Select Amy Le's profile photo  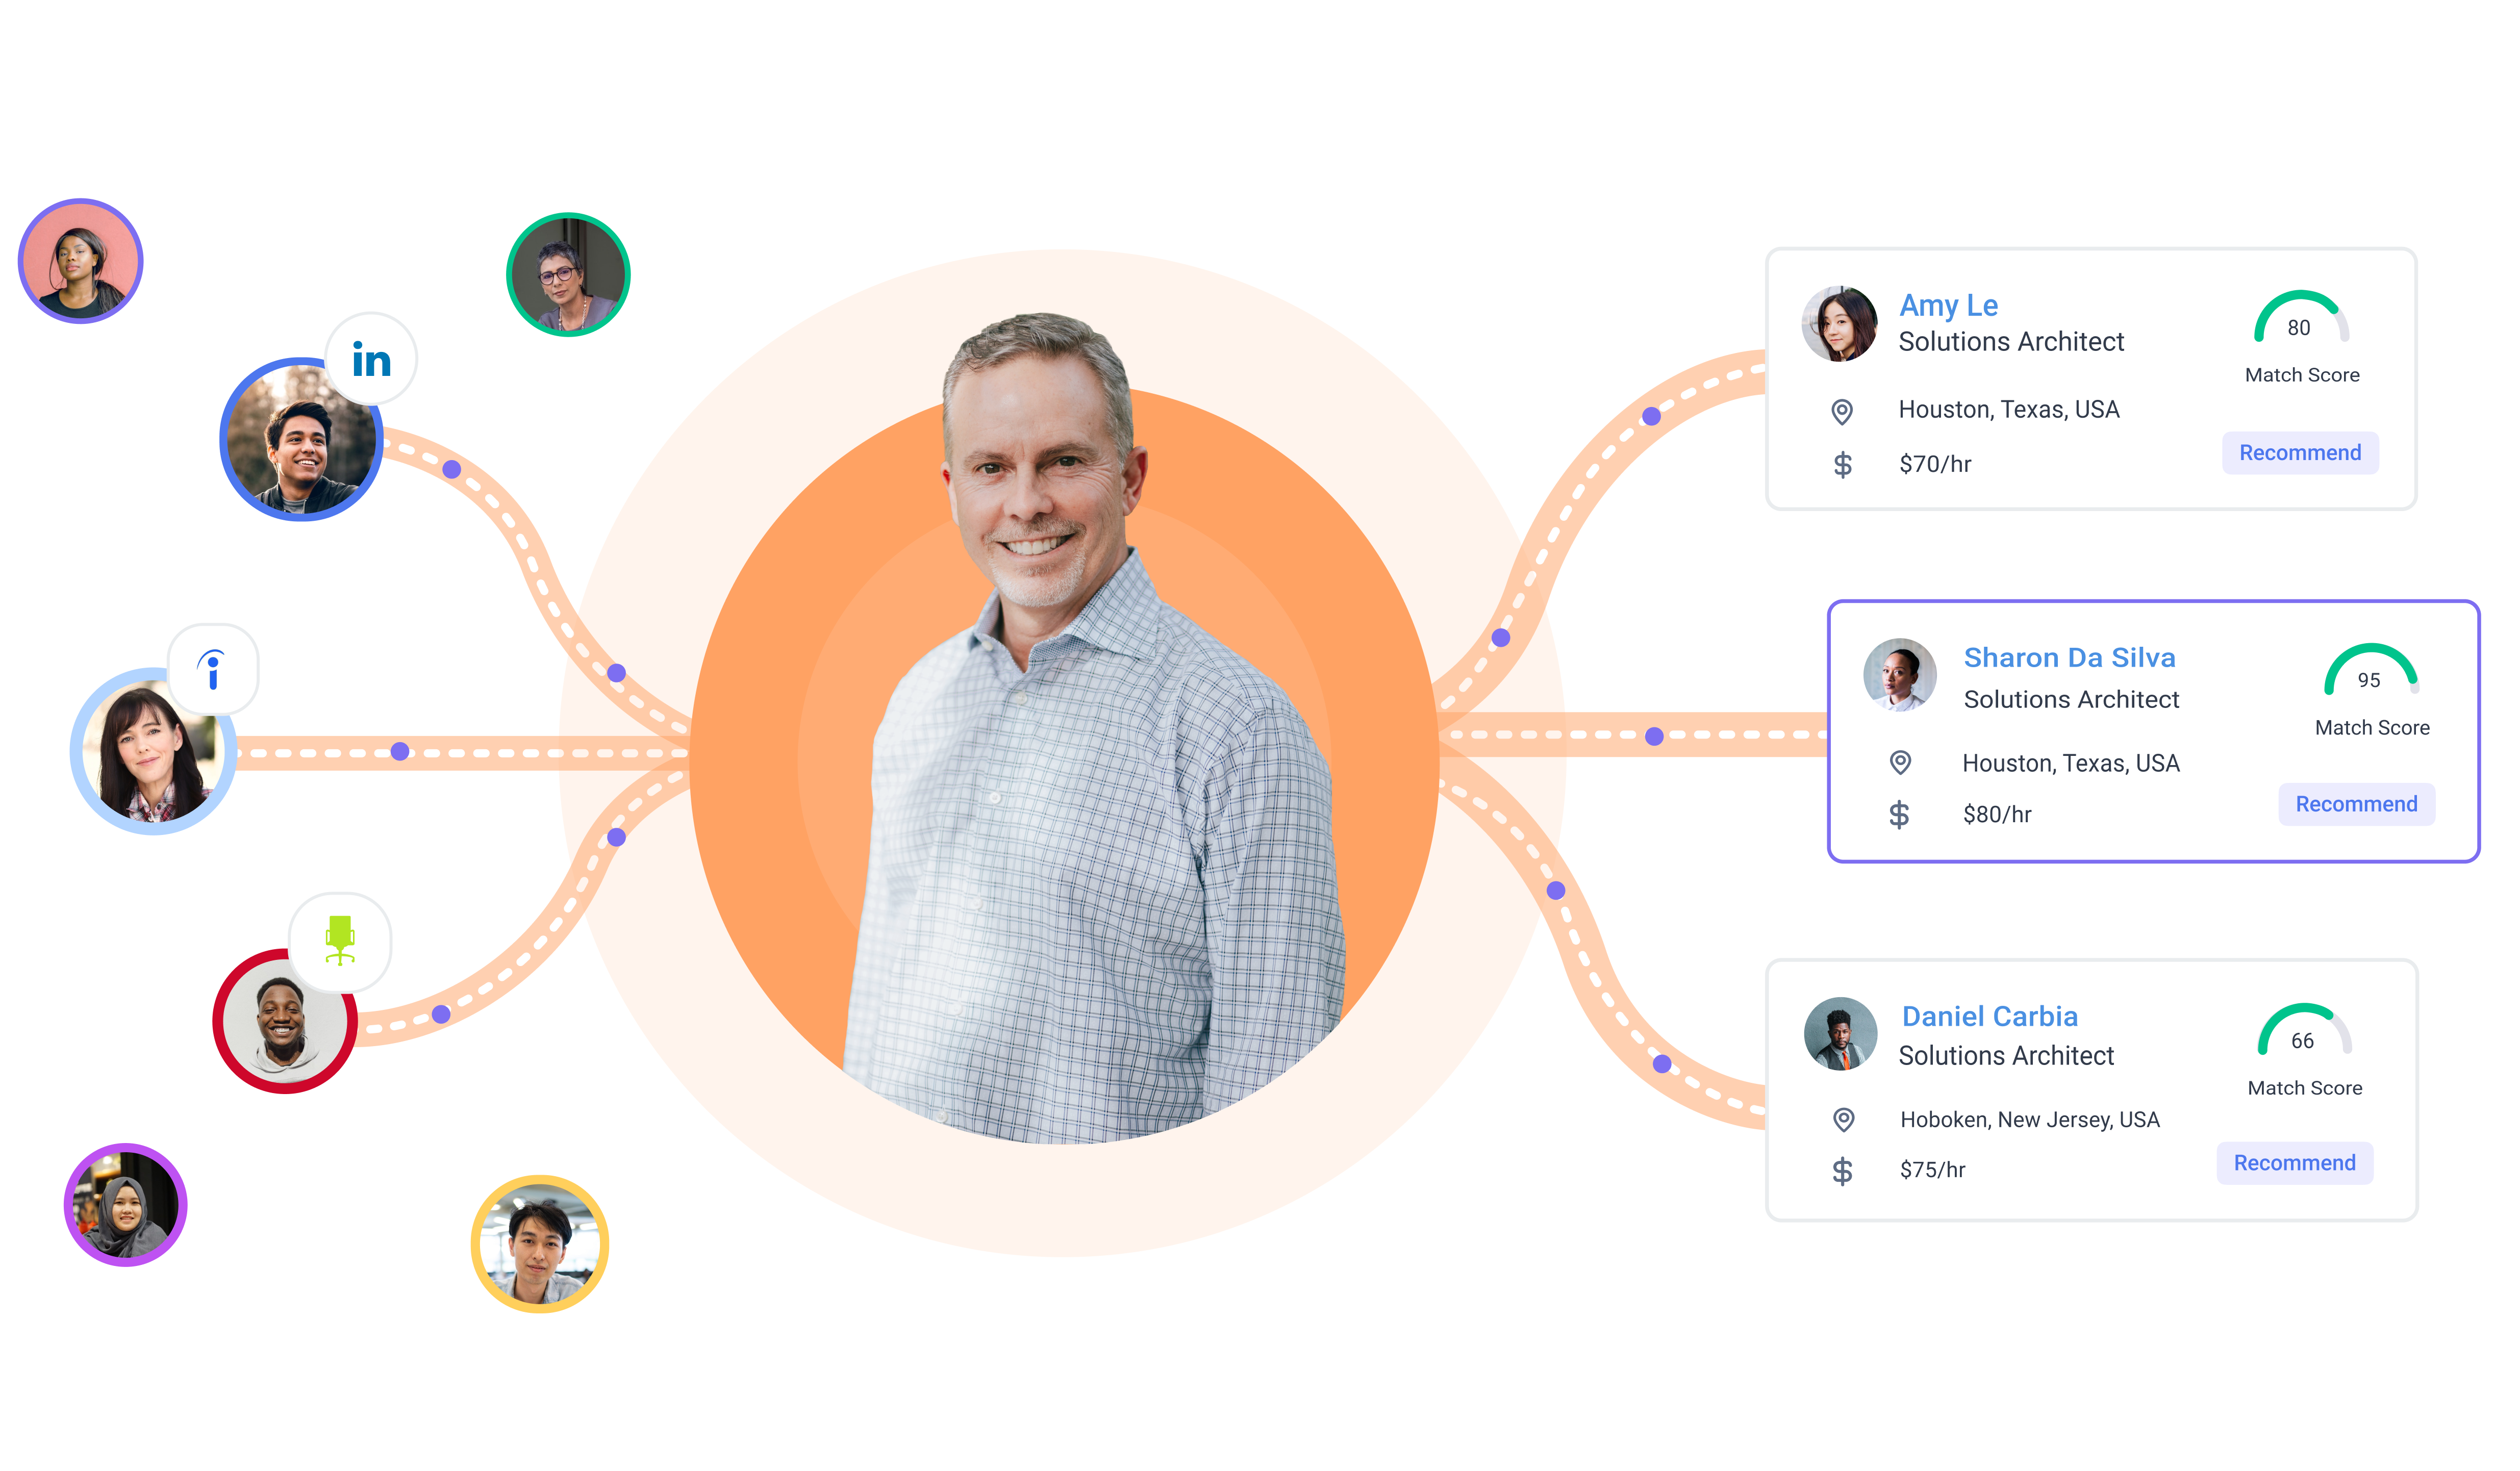[1840, 324]
